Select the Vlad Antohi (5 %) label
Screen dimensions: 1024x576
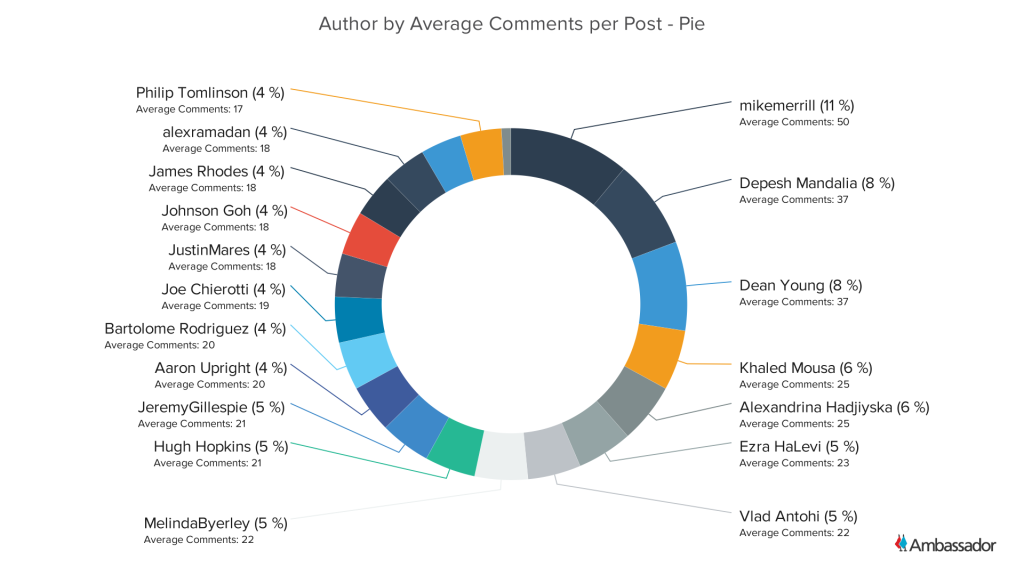pyautogui.click(x=798, y=516)
